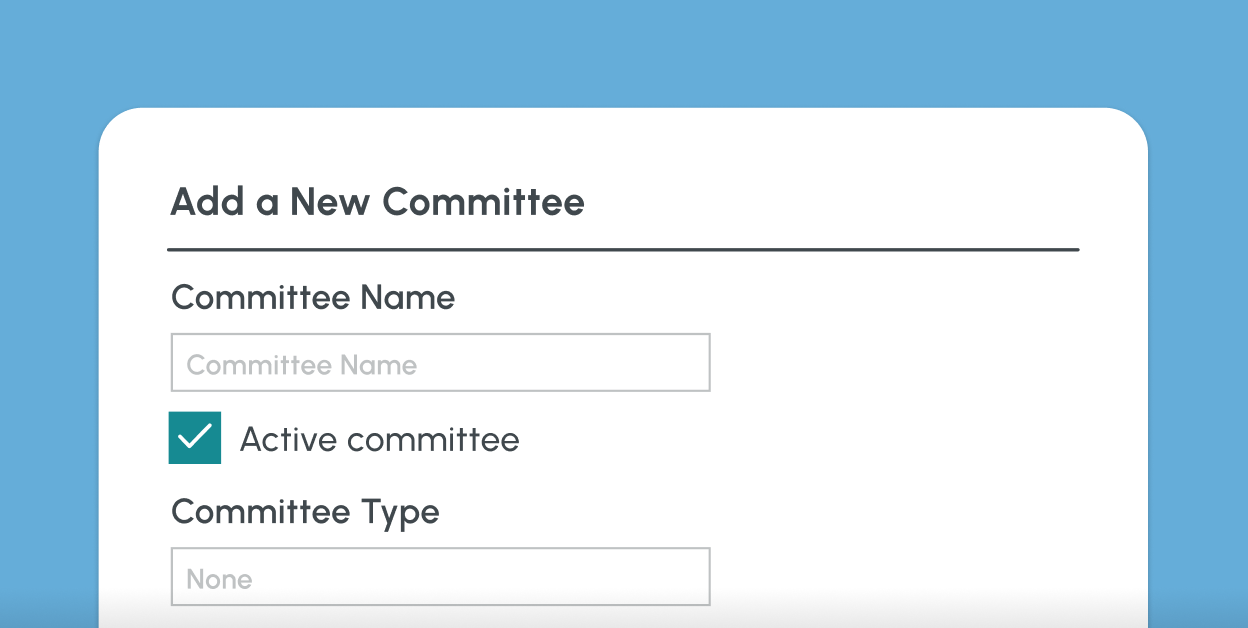Disable the active status for the committee
Viewport: 1248px width, 628px height.
[194, 437]
